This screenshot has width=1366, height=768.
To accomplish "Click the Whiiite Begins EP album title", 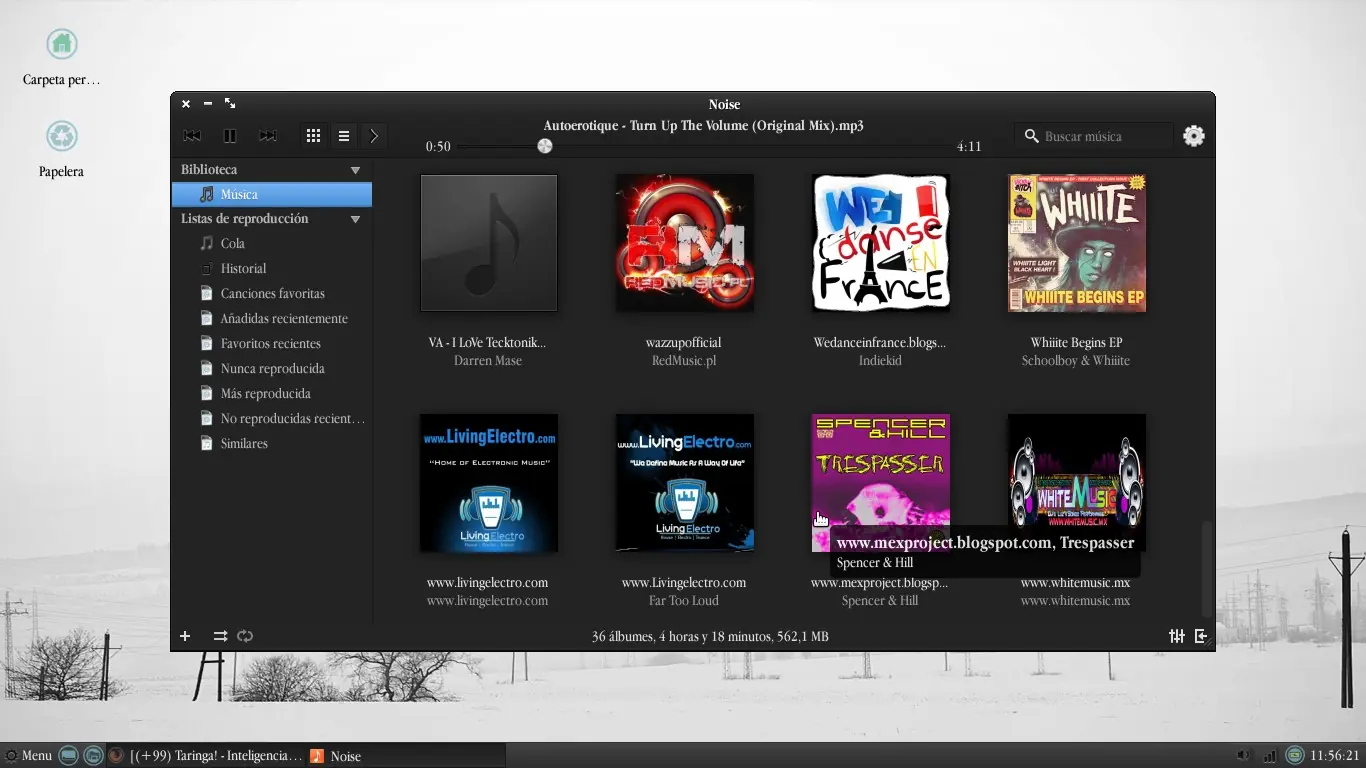I will (x=1076, y=343).
